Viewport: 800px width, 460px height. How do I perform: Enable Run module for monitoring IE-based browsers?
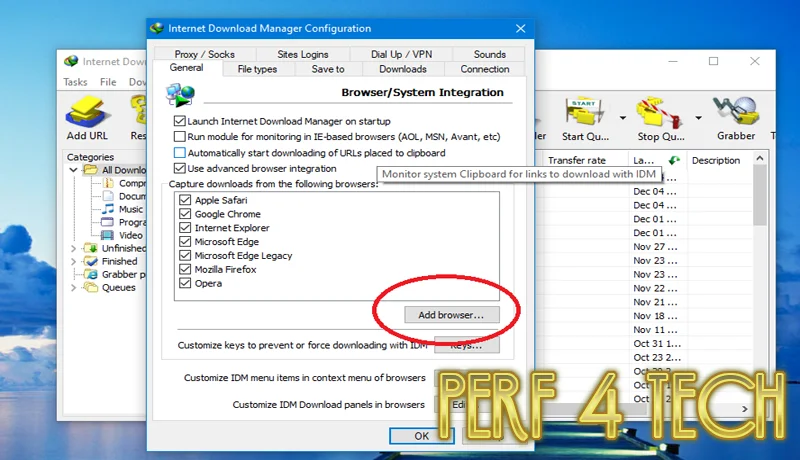point(179,136)
